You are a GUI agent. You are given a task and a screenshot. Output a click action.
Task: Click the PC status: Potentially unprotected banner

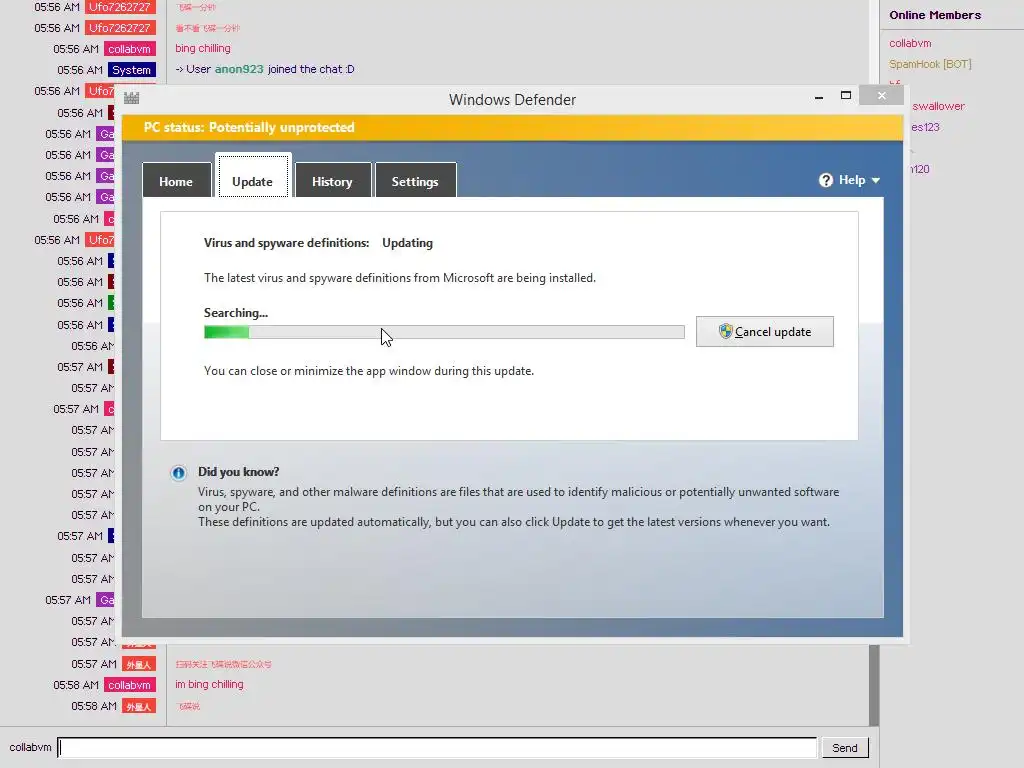pos(513,127)
